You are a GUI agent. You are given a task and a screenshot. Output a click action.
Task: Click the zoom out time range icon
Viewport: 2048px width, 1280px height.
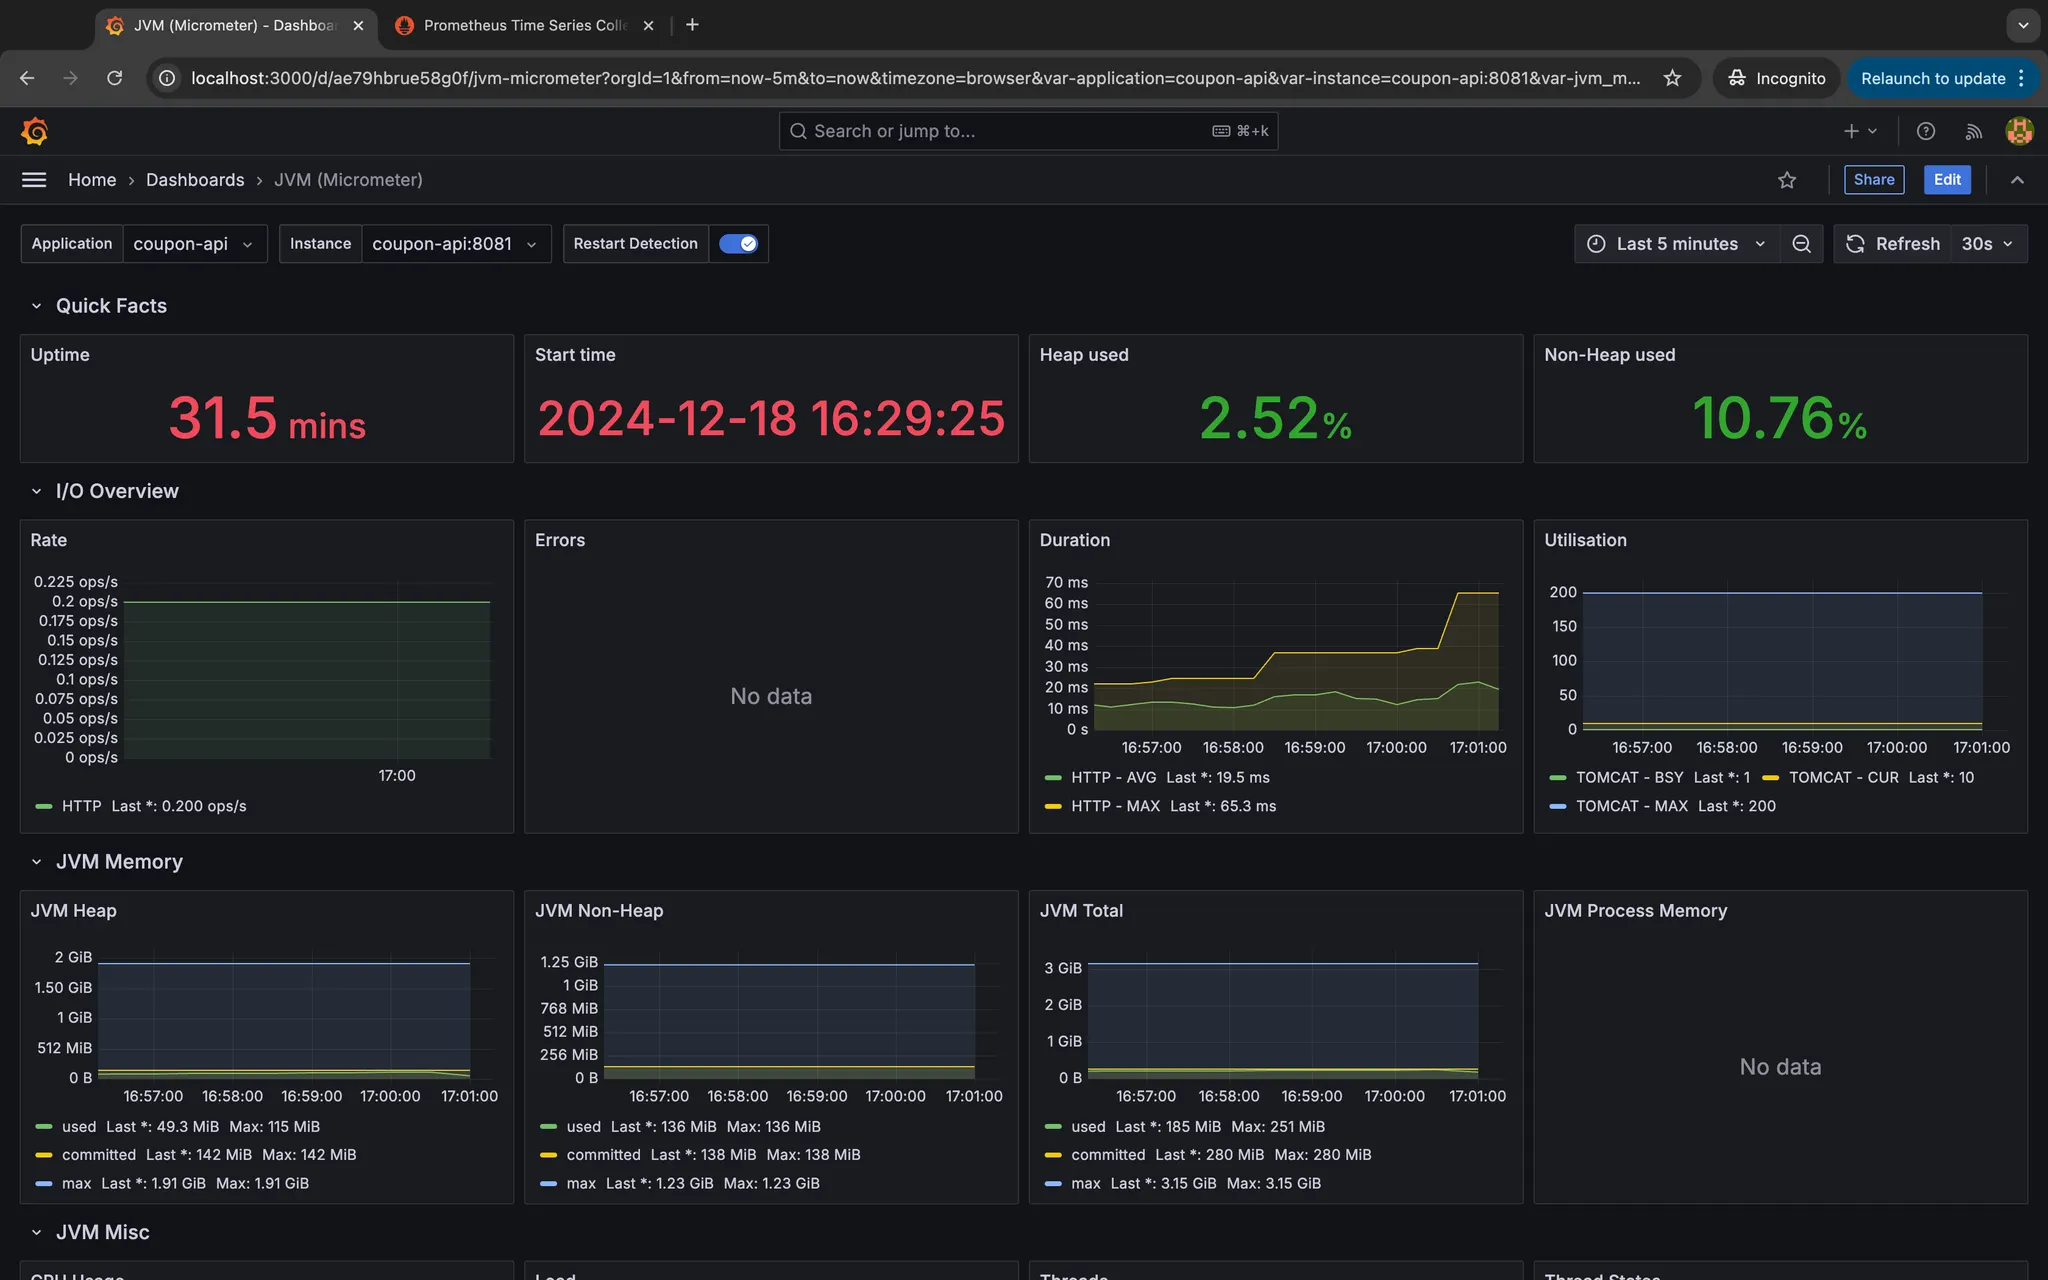pyautogui.click(x=1801, y=244)
